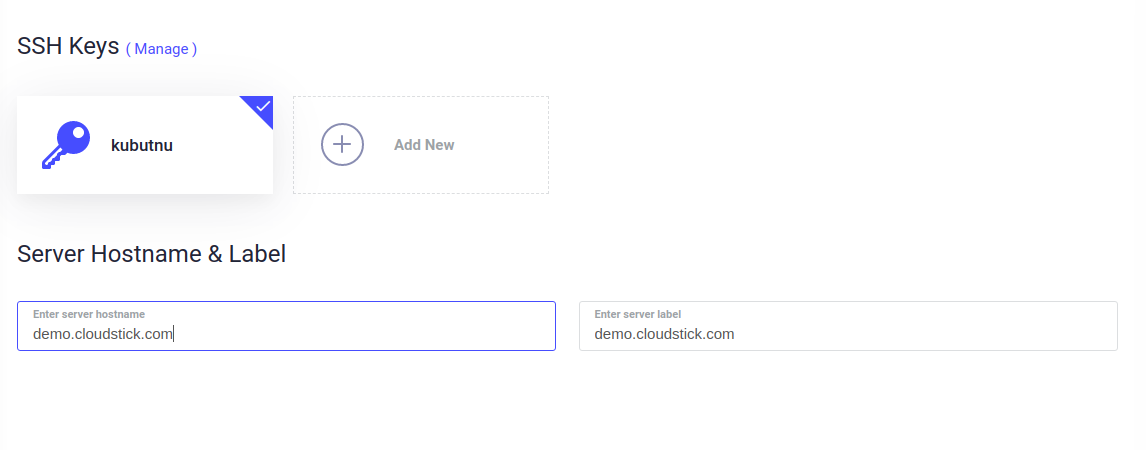1146x450 pixels.
Task: Click the SSH Keys section heading
Action: [x=68, y=46]
